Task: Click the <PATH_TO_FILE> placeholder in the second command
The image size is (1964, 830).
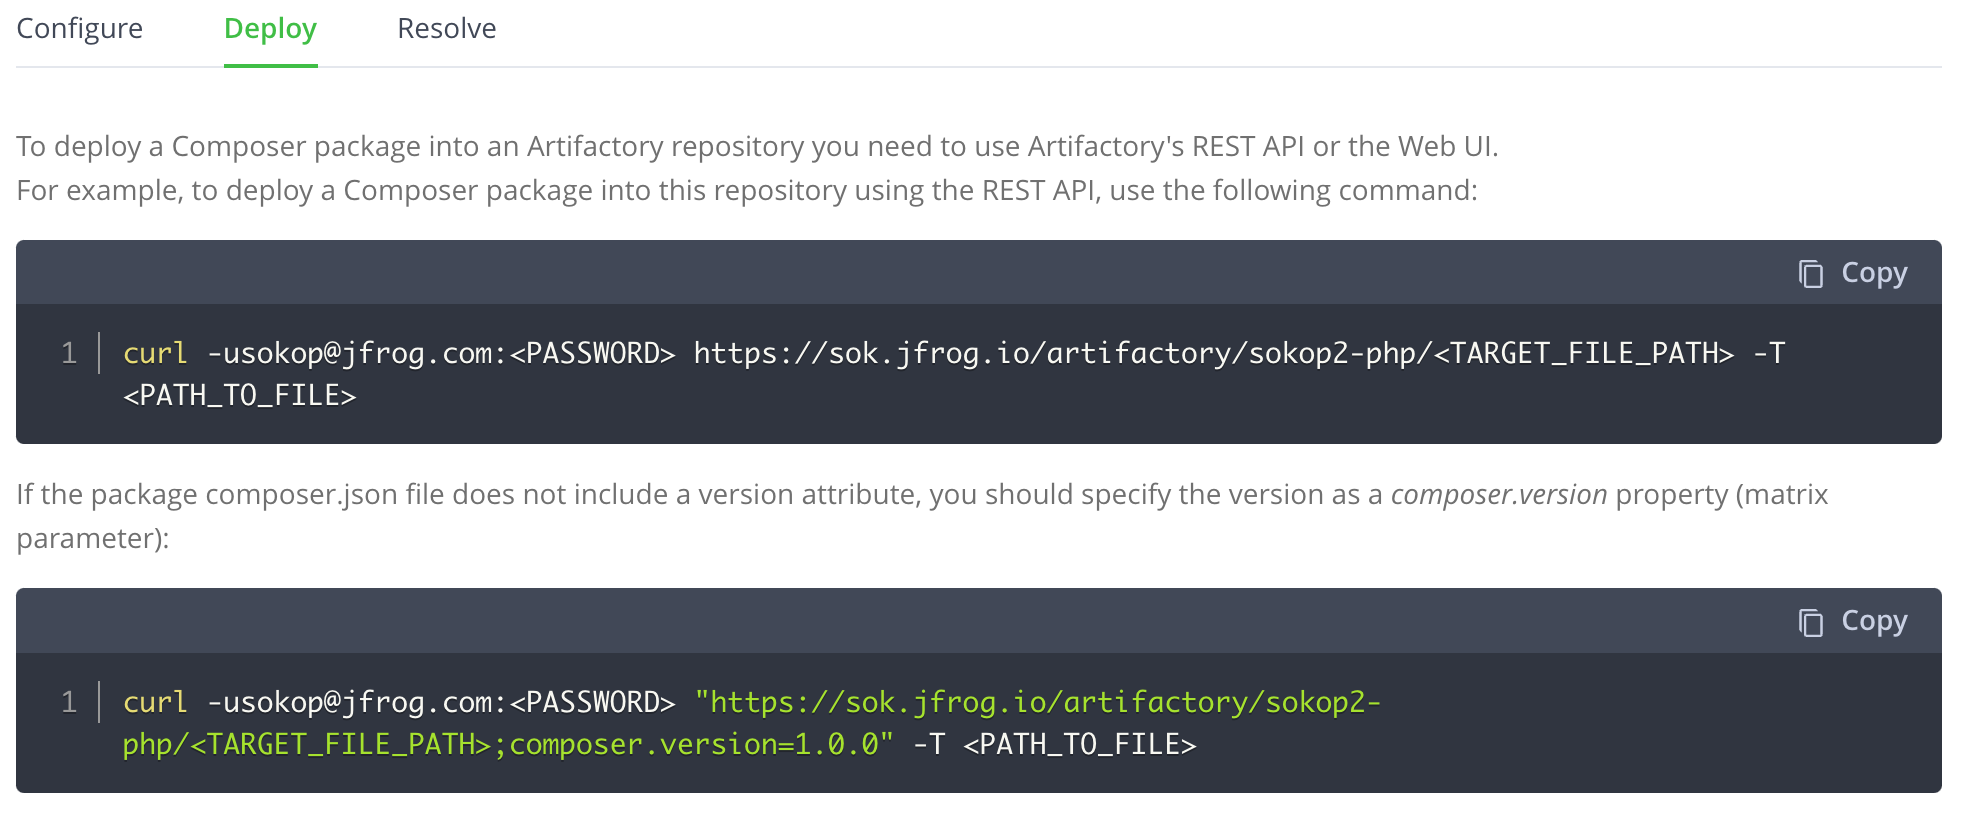Action: (x=1079, y=745)
